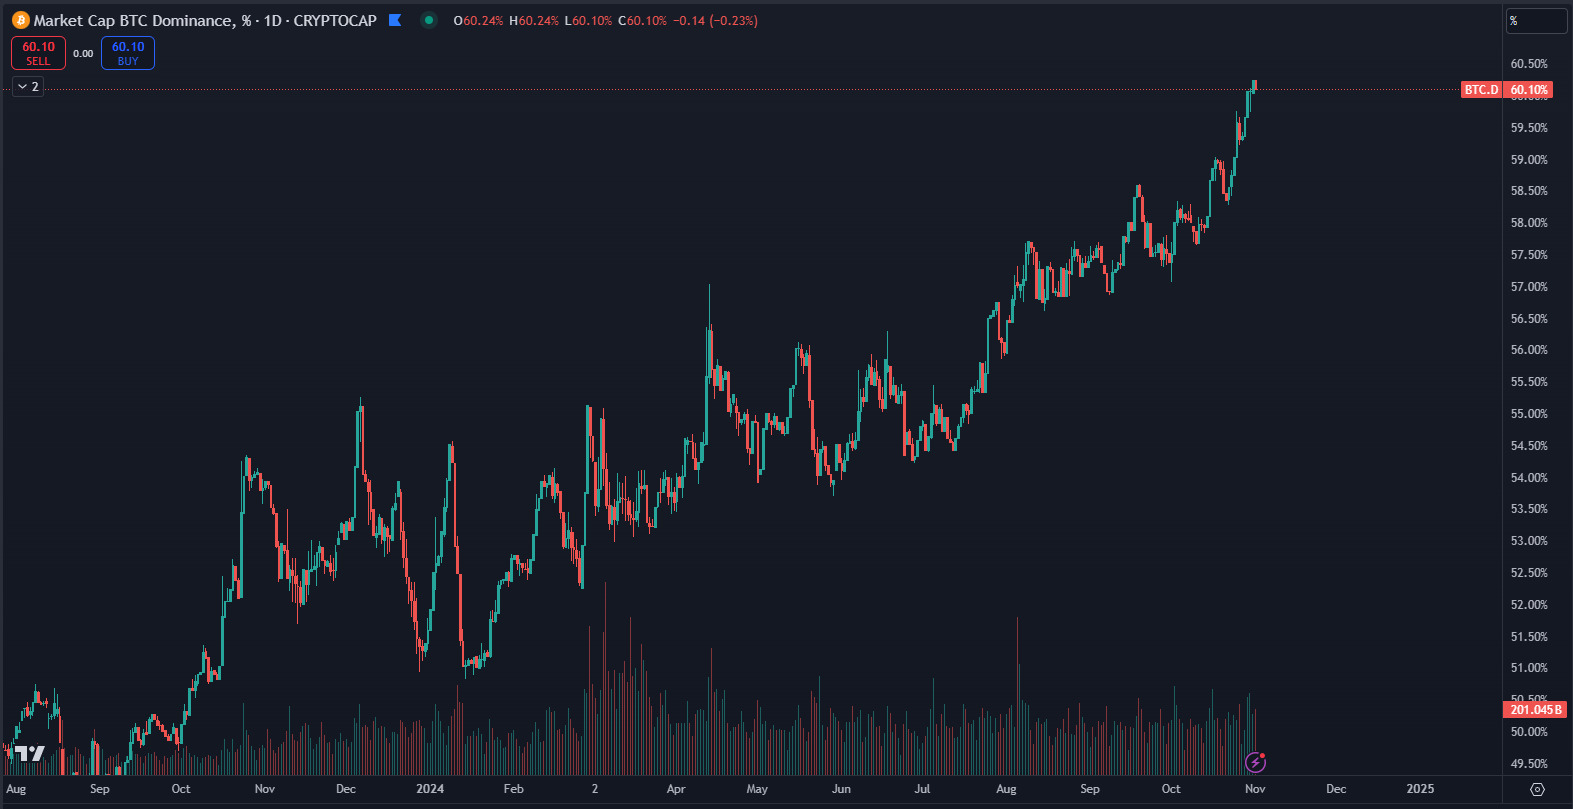
Task: Open the % price scale unit selector
Action: click(x=1536, y=21)
